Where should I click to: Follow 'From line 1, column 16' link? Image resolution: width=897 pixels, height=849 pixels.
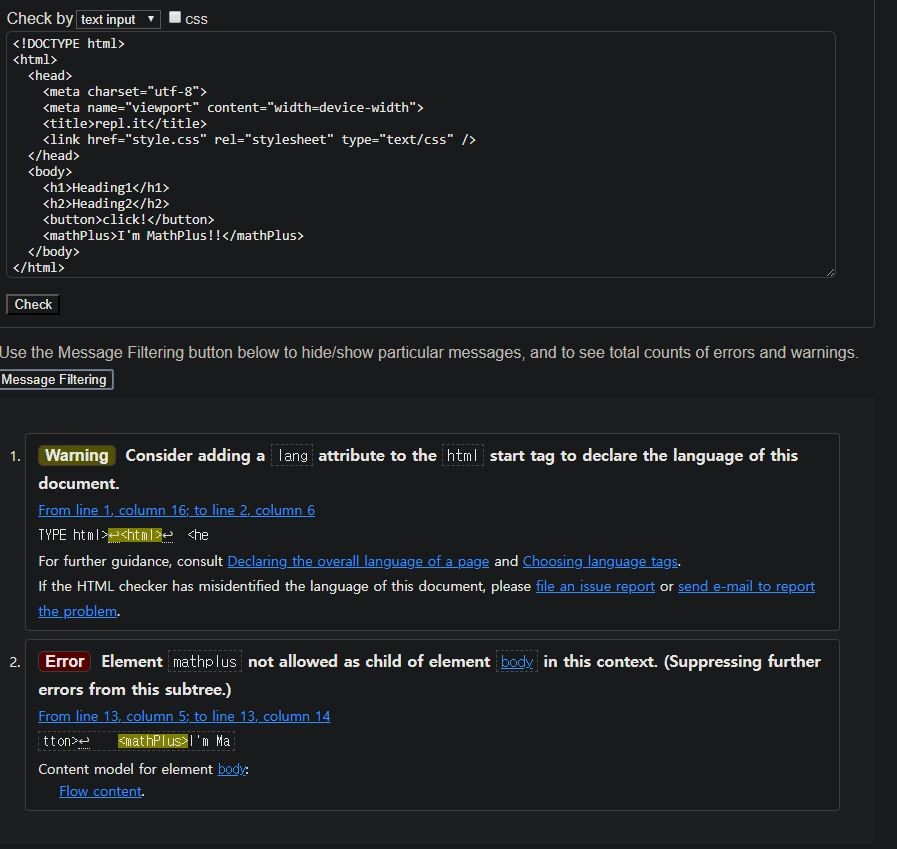click(176, 510)
